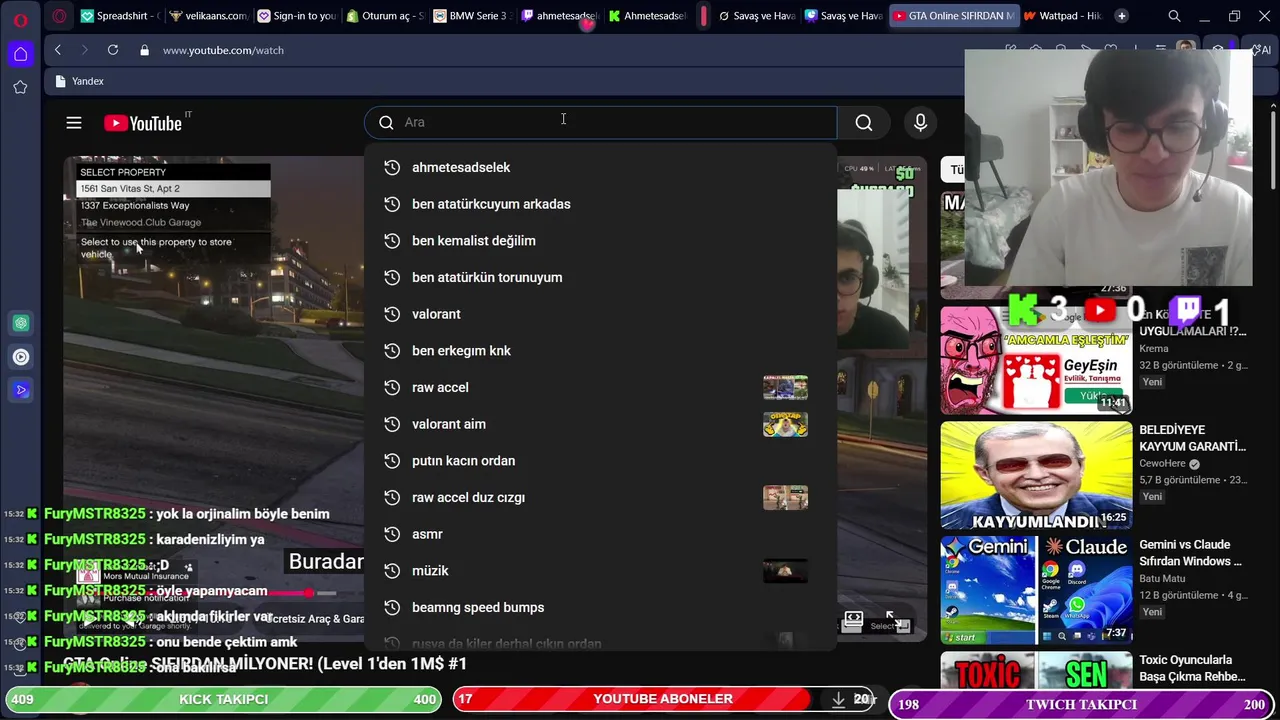This screenshot has width=1280, height=720.
Task: Switch to the Kick Ahmetesadselek tab
Action: pyautogui.click(x=648, y=16)
